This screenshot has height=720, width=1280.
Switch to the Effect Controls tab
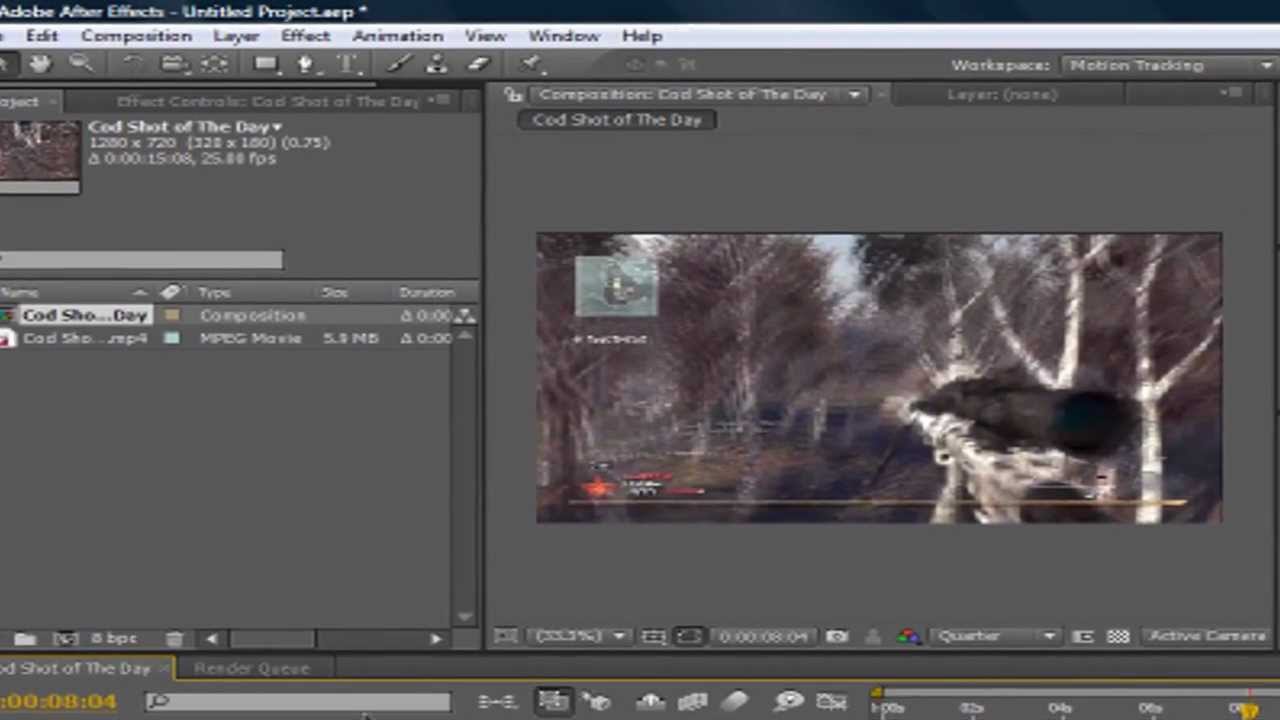268,101
